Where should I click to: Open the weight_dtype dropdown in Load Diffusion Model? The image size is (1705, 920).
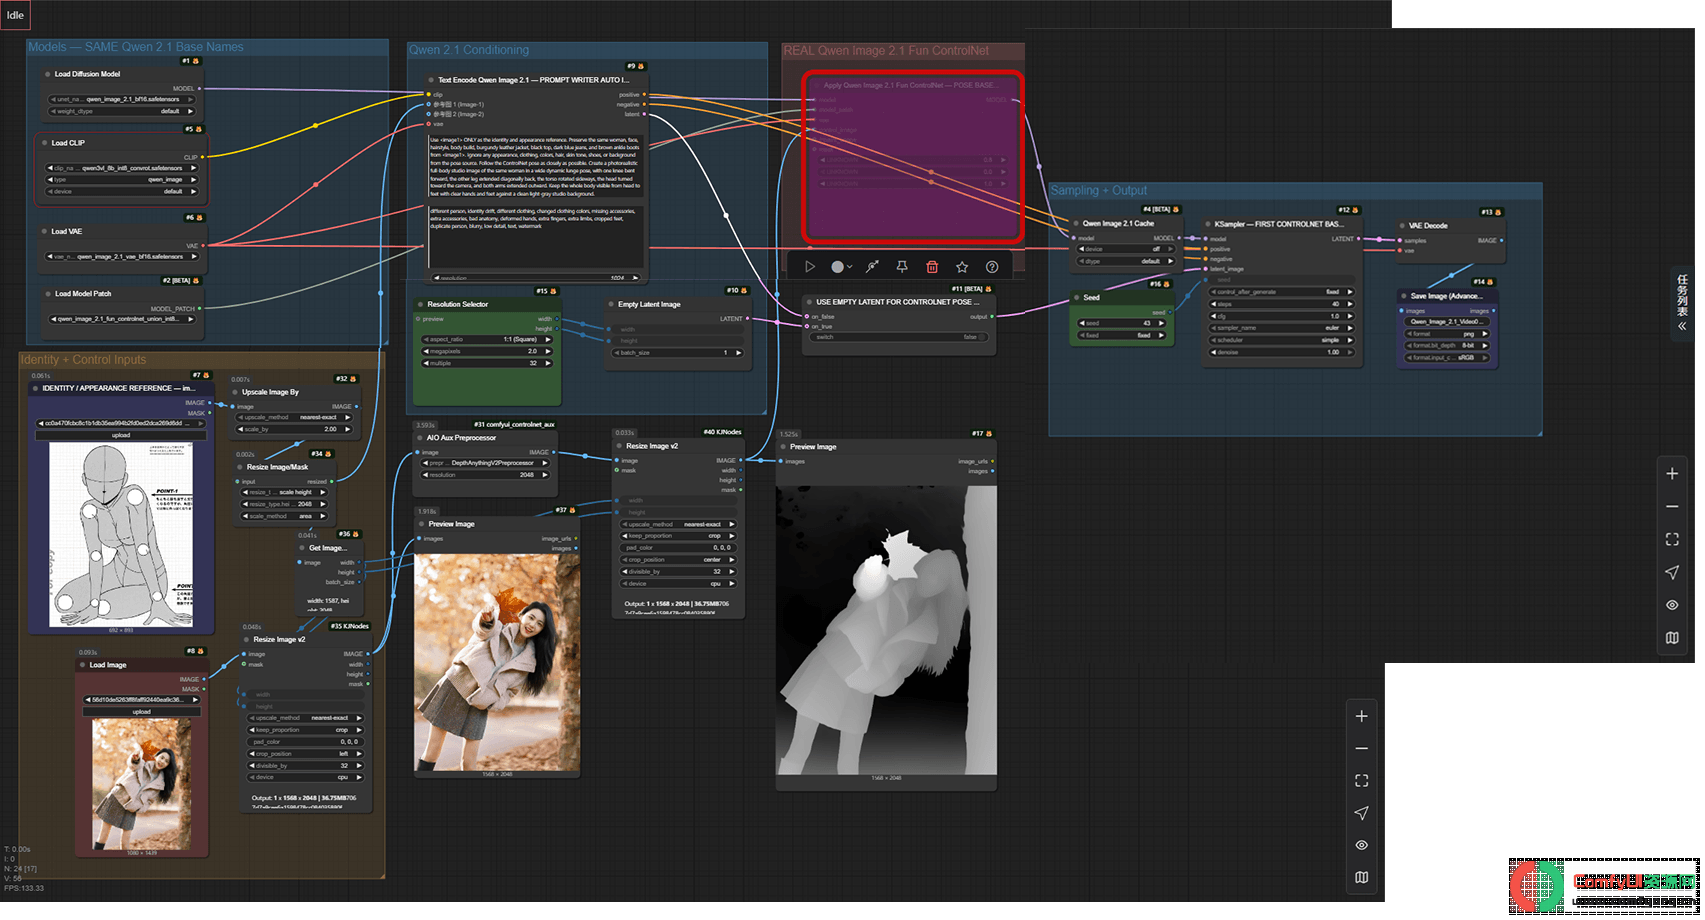pyautogui.click(x=122, y=111)
